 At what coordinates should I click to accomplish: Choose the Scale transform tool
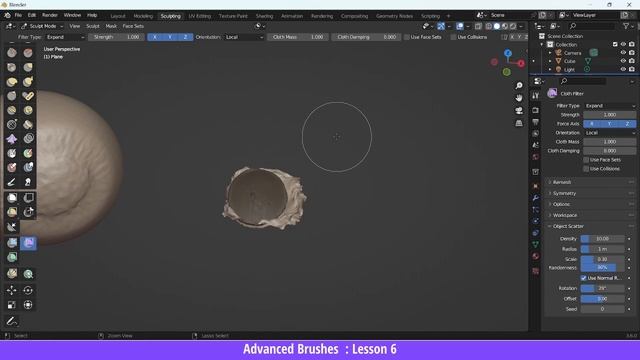click(x=12, y=304)
